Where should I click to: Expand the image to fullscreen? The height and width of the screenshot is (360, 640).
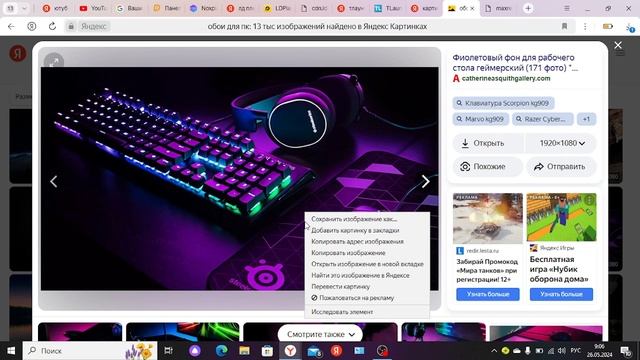[54, 62]
